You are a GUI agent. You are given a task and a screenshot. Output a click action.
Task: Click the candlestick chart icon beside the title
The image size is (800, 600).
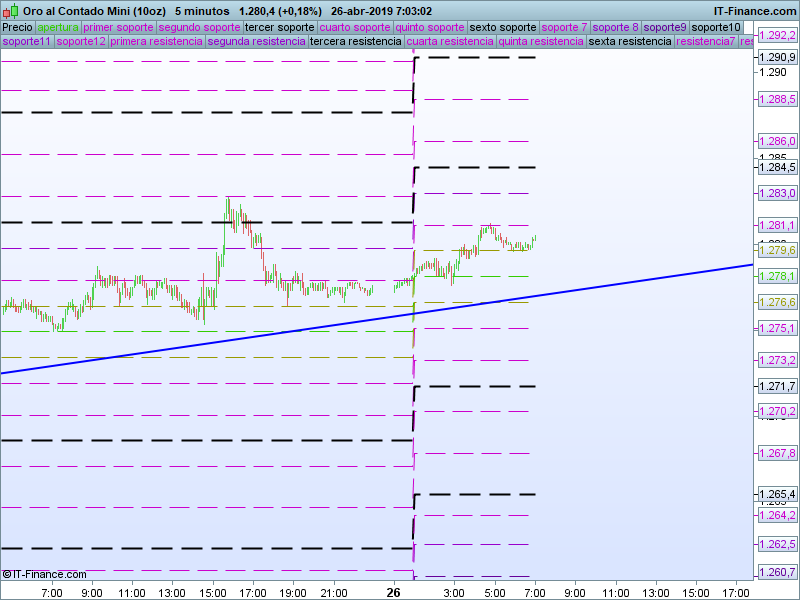click(11, 11)
